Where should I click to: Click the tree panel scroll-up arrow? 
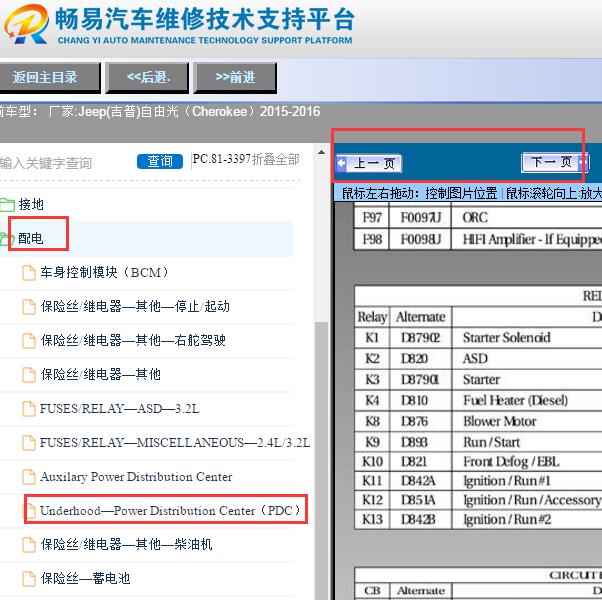pos(321,153)
